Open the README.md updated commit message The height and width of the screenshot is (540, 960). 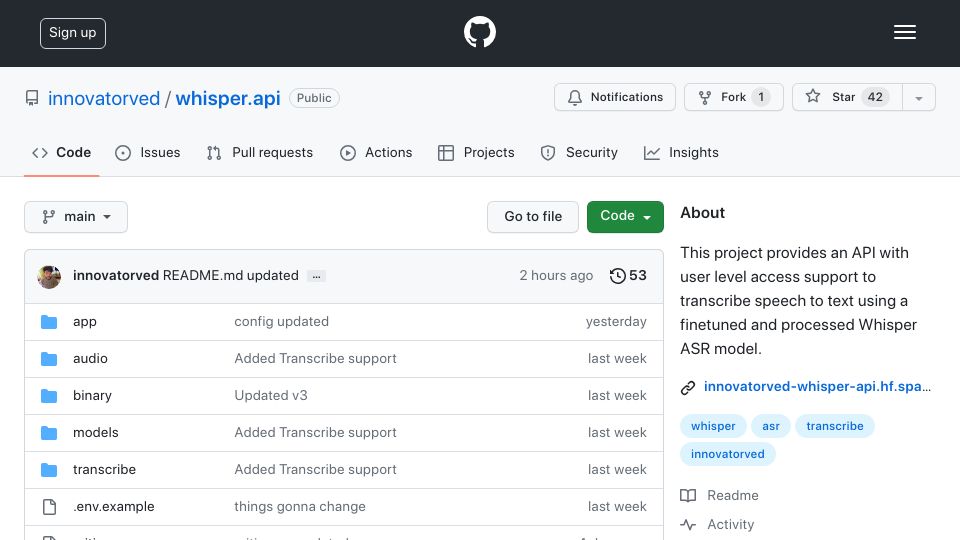coord(230,276)
